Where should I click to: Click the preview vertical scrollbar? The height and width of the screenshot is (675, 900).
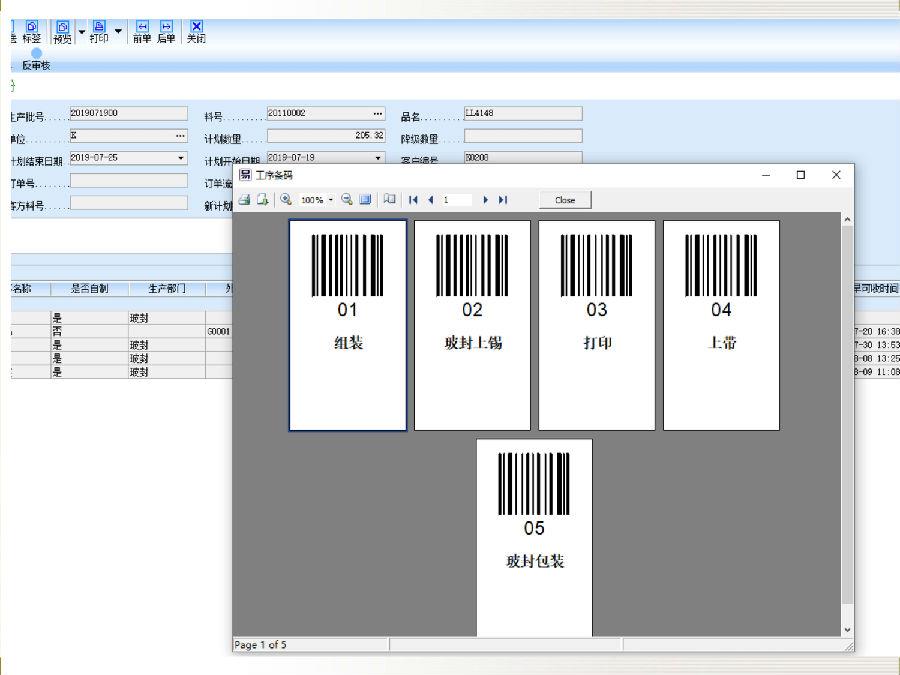pyautogui.click(x=847, y=413)
